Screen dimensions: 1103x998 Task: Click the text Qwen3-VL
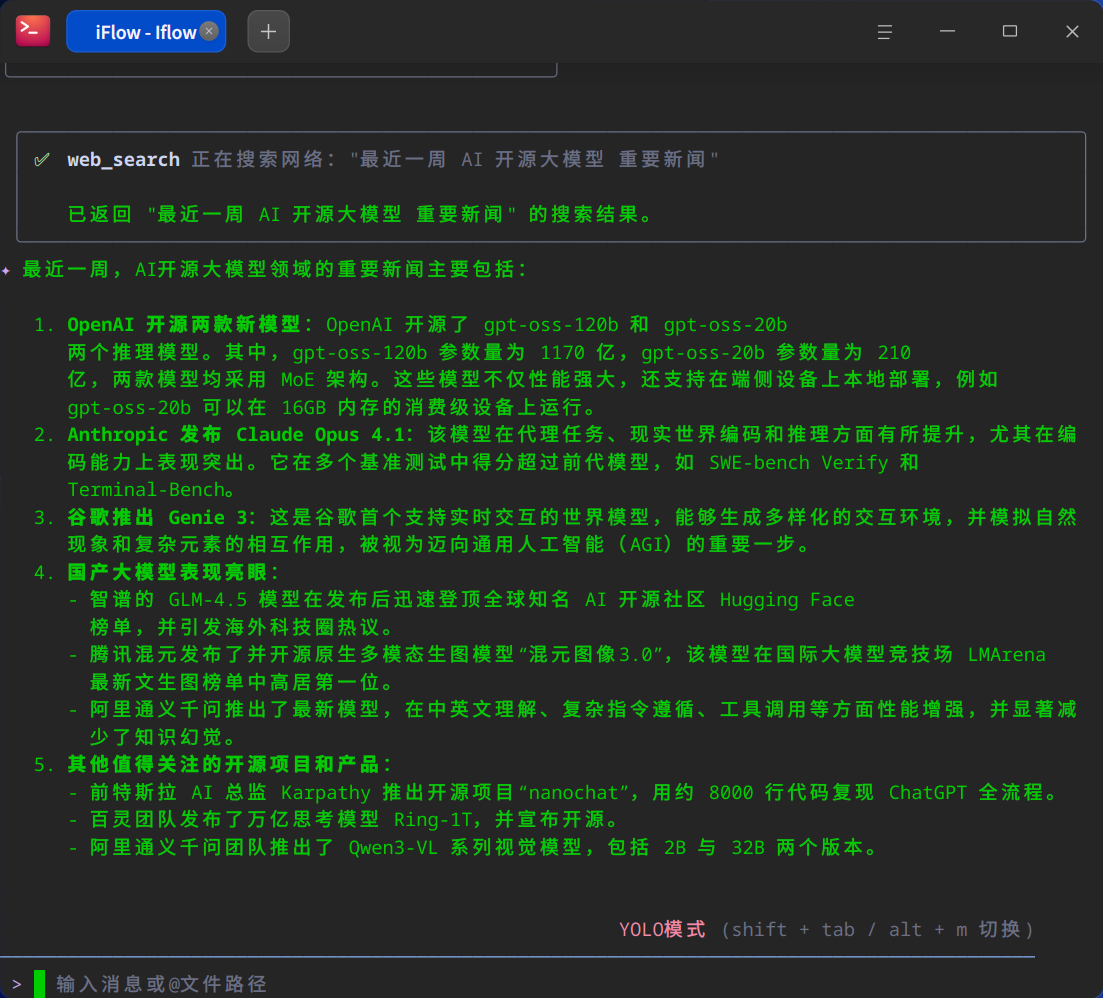393,847
